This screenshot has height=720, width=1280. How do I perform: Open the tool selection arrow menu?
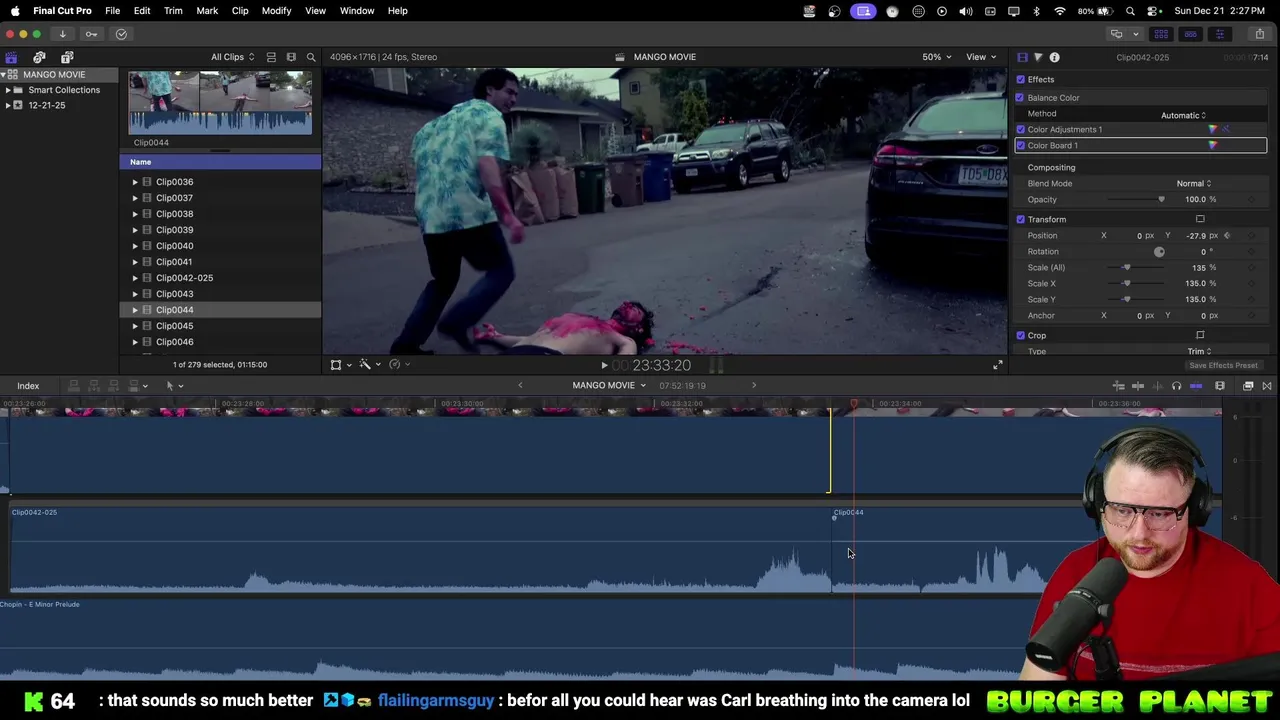point(174,386)
